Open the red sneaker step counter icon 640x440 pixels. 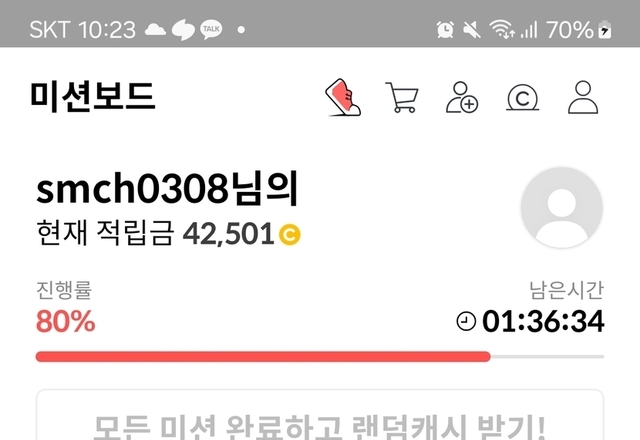[x=343, y=98]
